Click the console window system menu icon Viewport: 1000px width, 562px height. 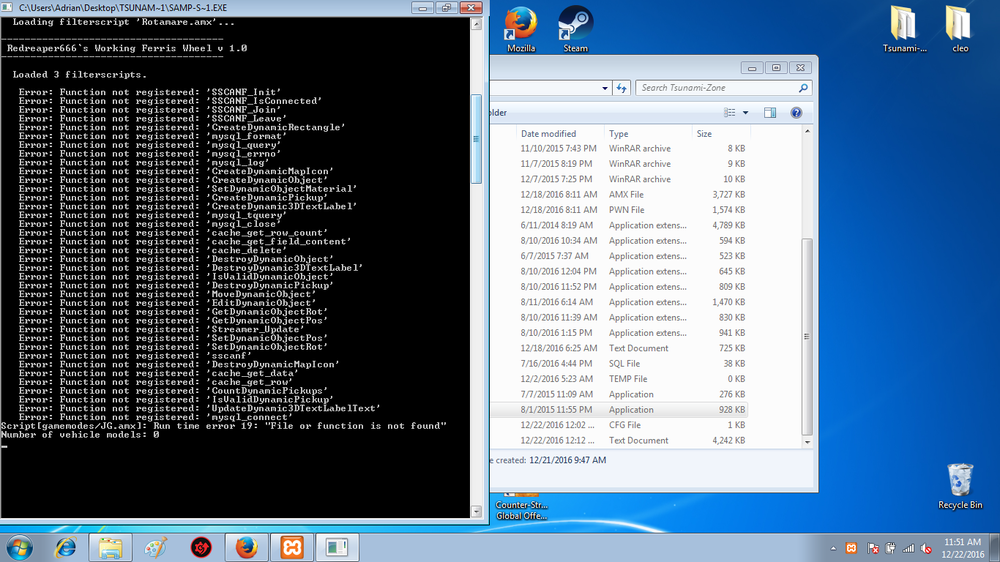coord(7,8)
